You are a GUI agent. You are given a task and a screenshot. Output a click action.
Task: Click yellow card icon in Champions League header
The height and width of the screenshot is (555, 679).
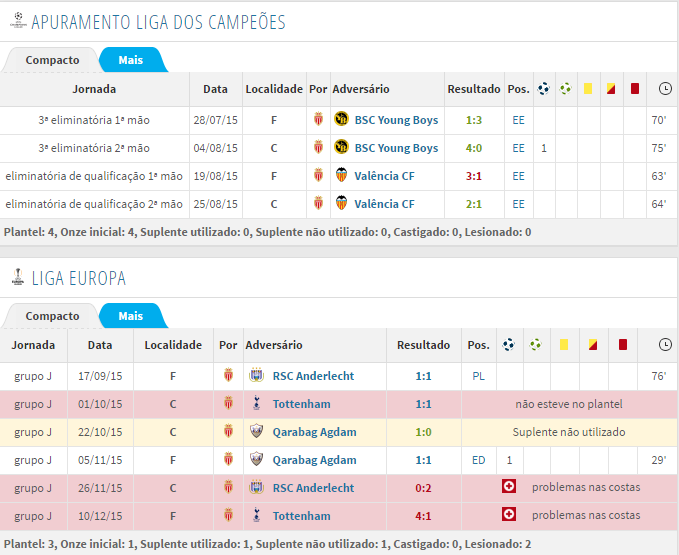(588, 89)
